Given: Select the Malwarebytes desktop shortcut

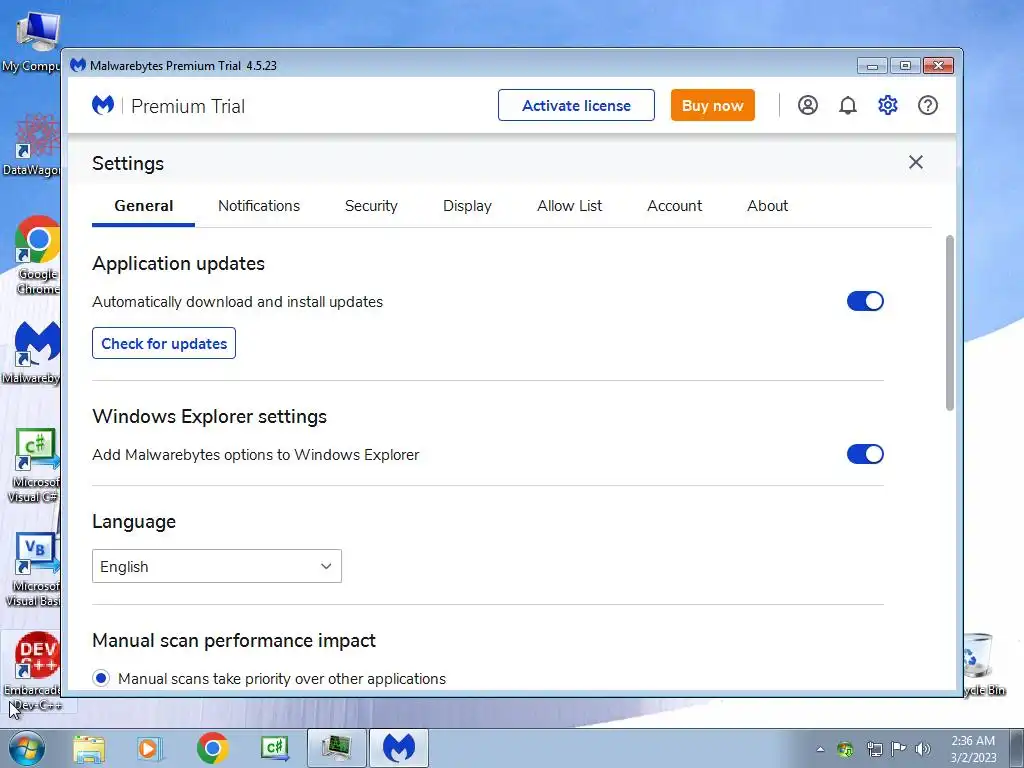Looking at the screenshot, I should [31, 353].
